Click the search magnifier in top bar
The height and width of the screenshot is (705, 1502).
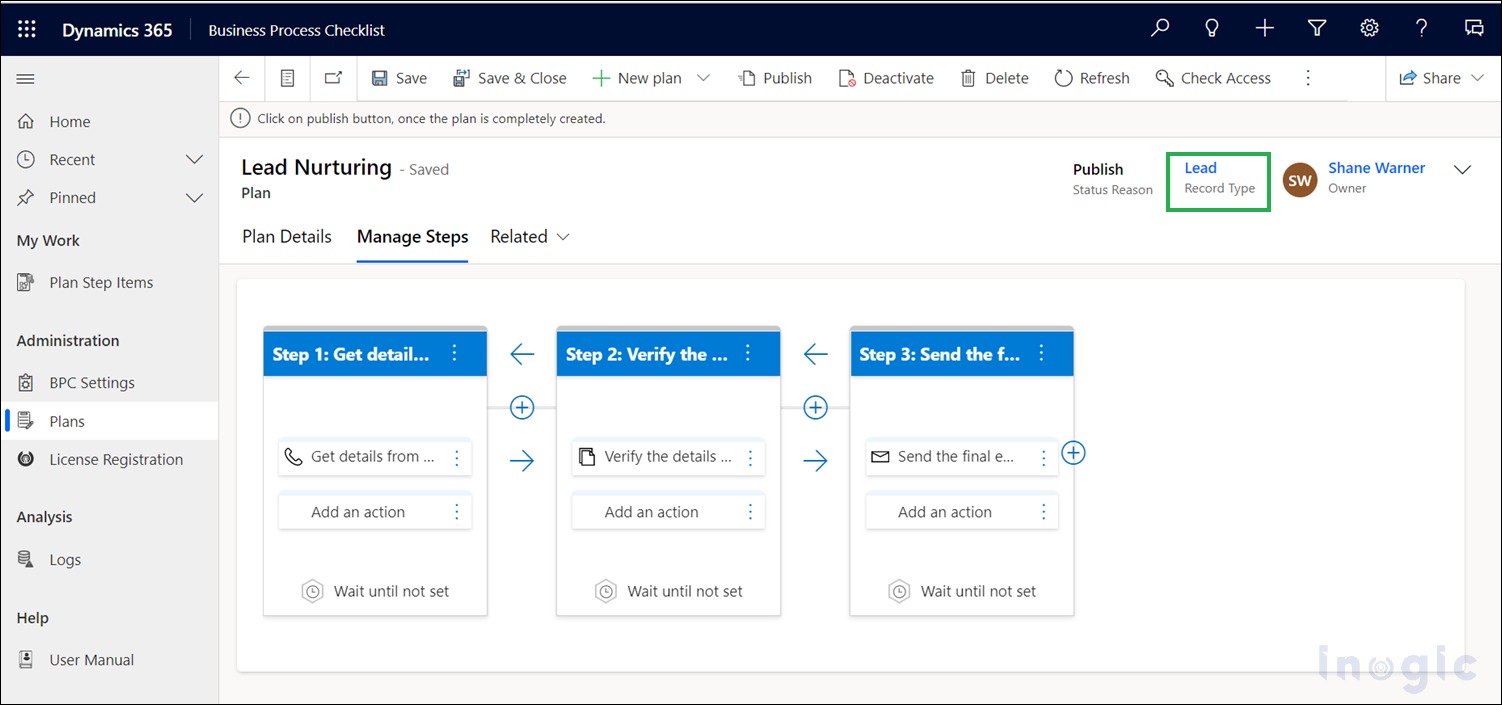pyautogui.click(x=1160, y=28)
